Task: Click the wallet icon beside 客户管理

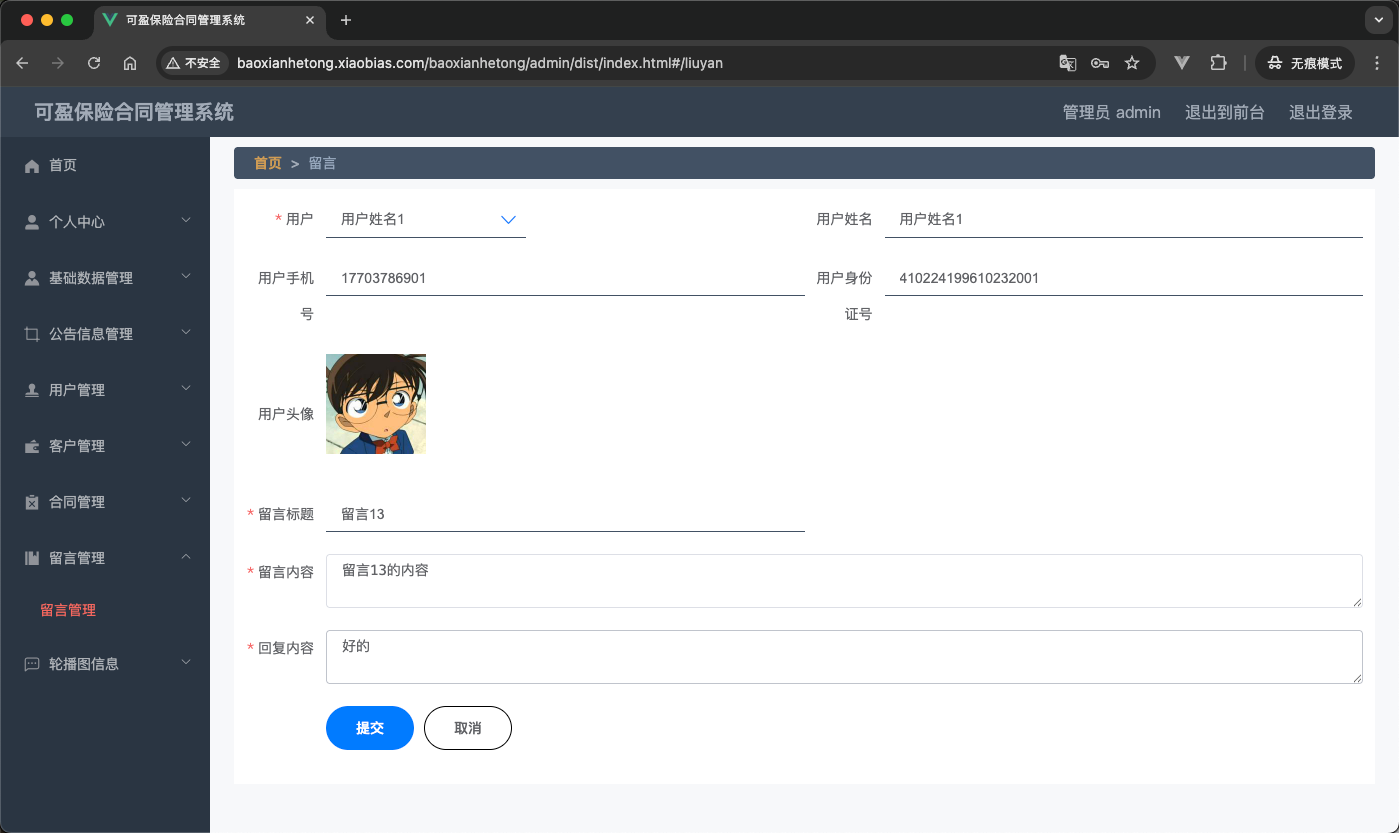Action: point(32,446)
